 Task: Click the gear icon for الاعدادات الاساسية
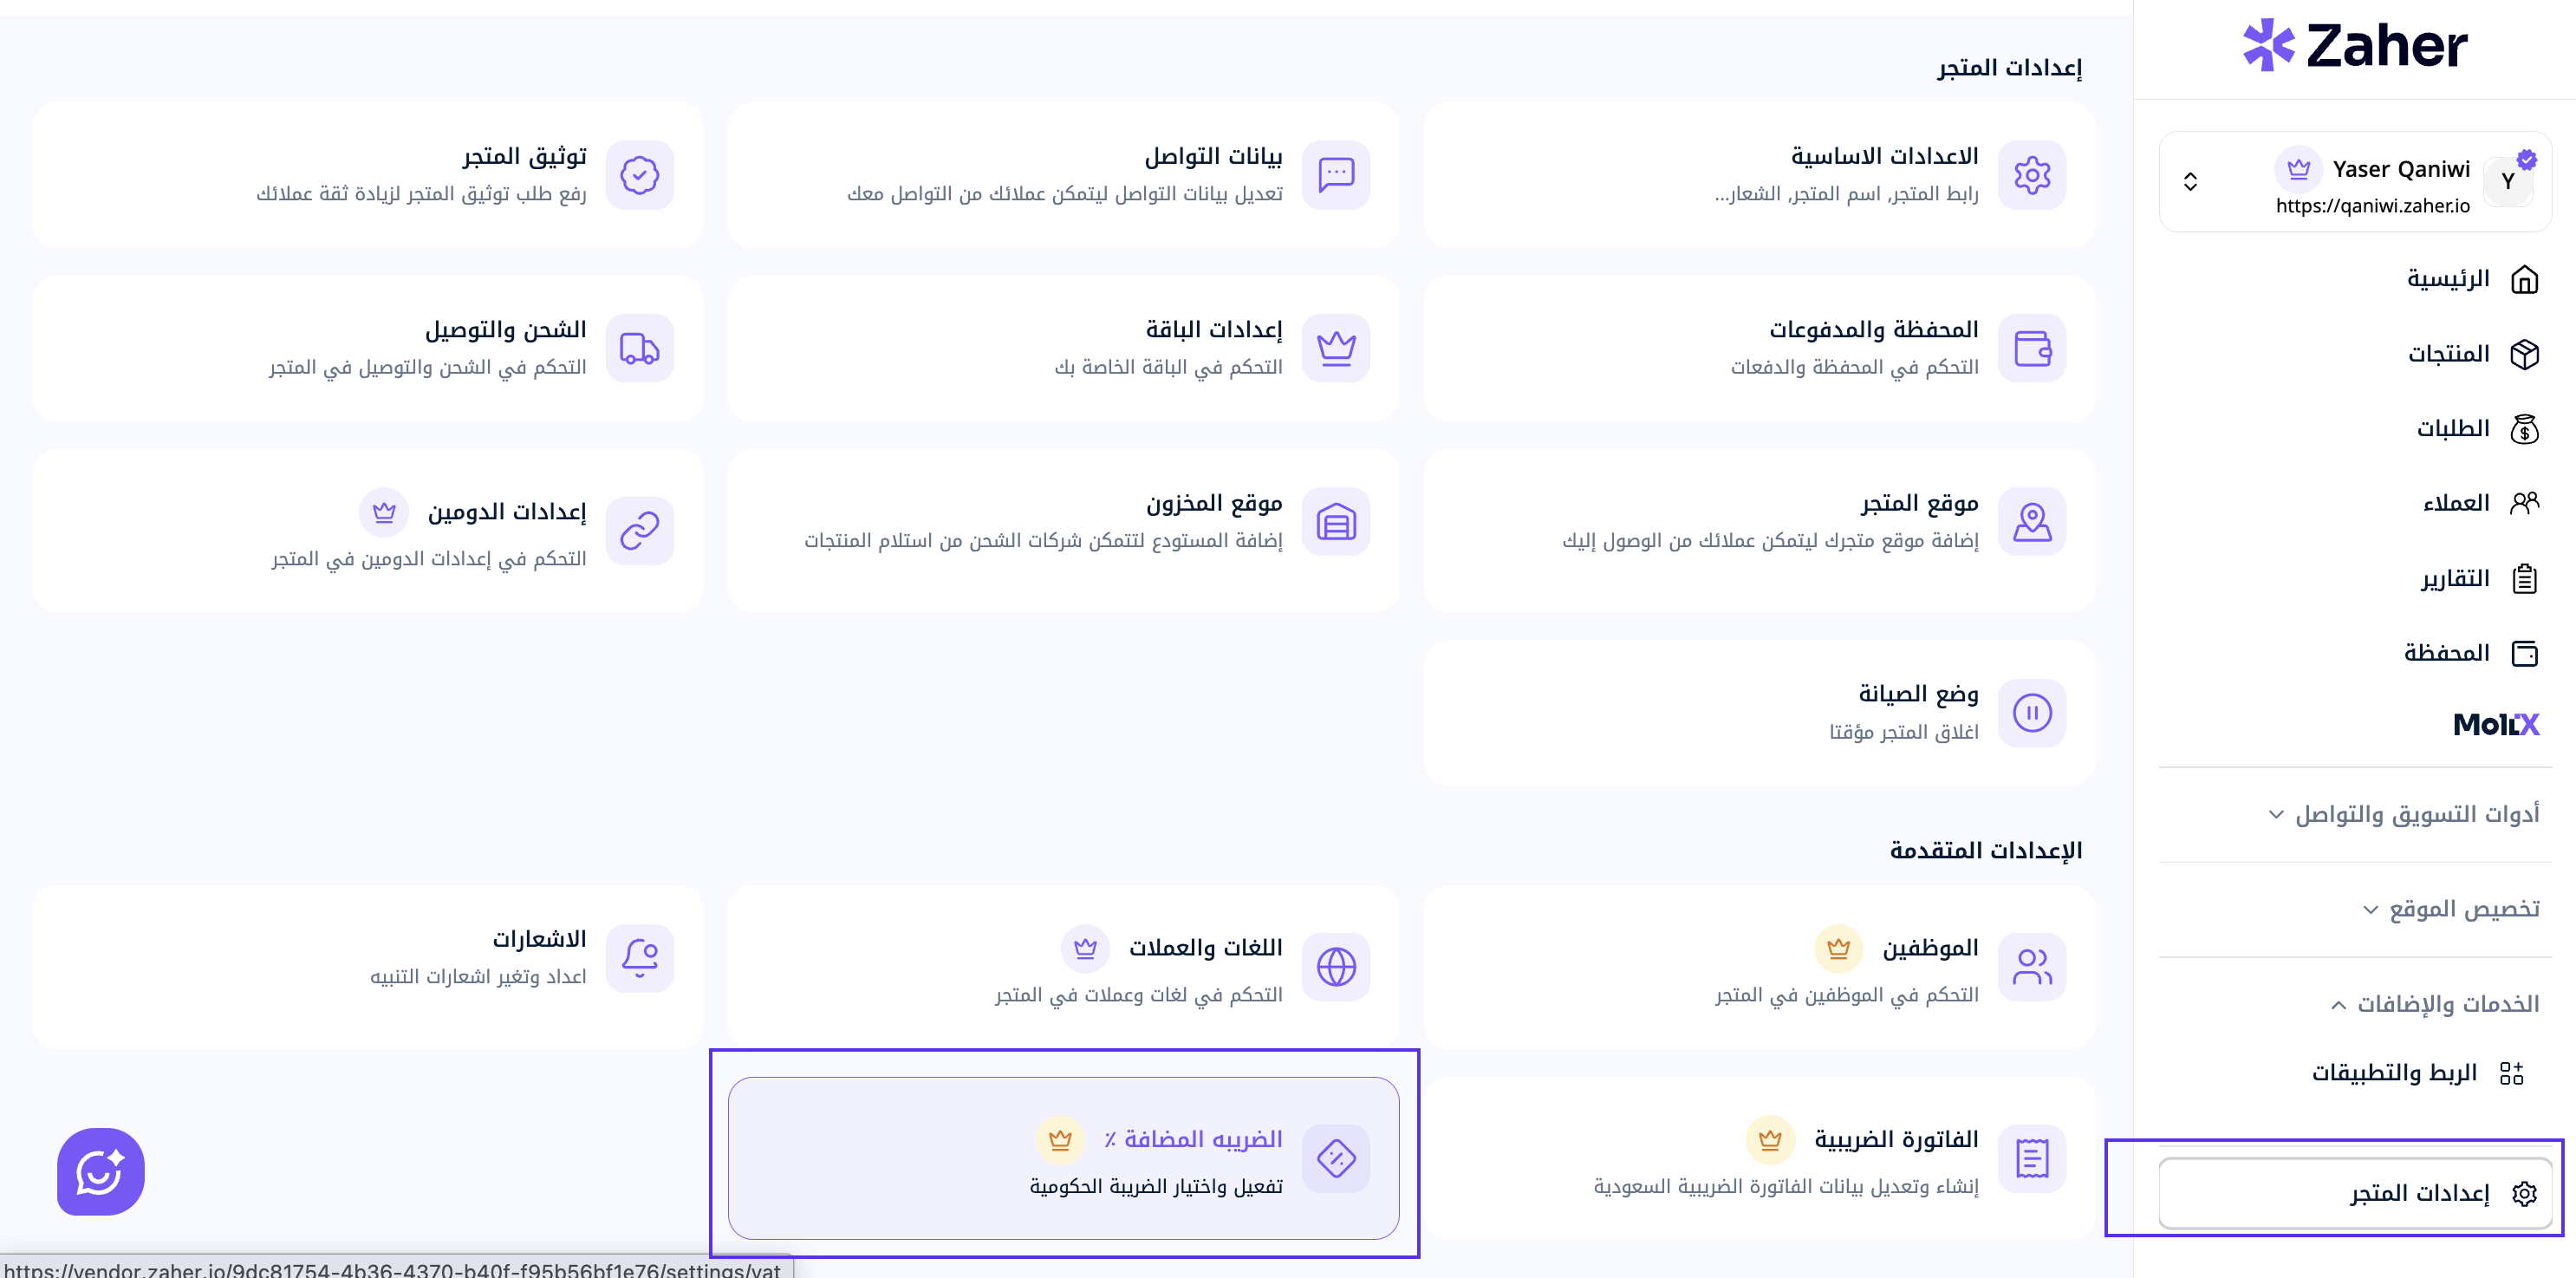pyautogui.click(x=2031, y=175)
